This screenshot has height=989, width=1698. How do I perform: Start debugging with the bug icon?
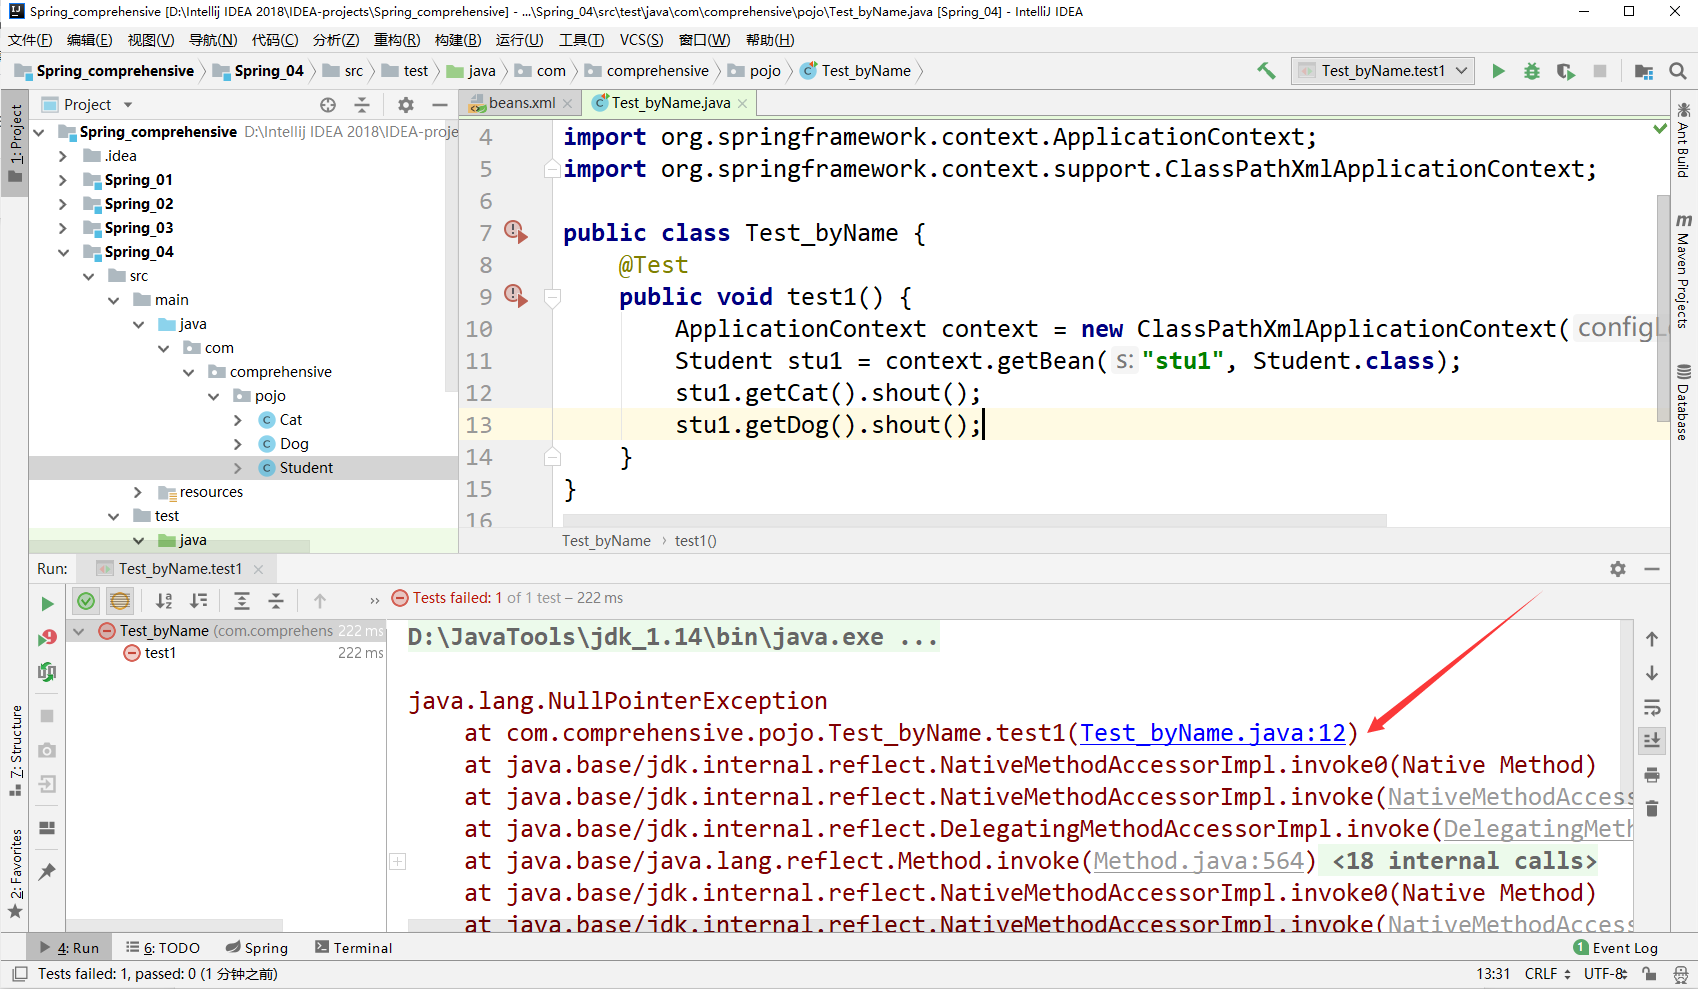(1532, 71)
